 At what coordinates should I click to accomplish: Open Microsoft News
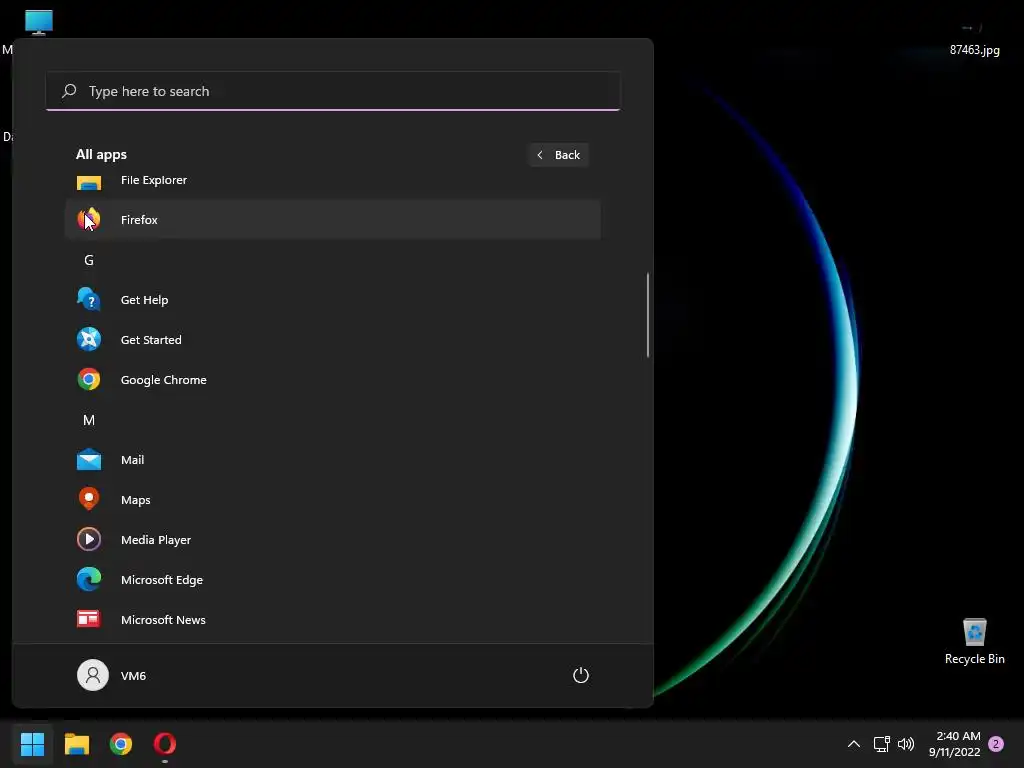pos(332,620)
